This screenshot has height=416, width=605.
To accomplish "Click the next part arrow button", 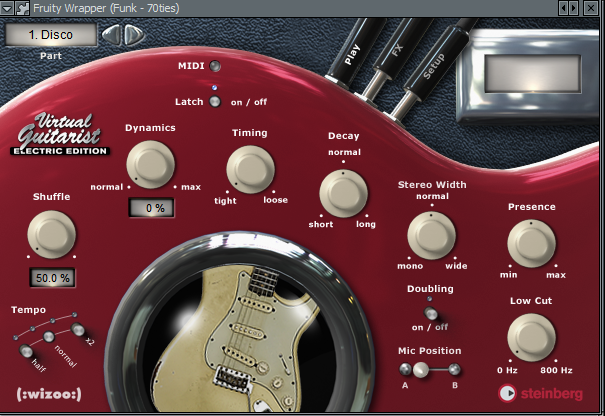I will tap(134, 35).
